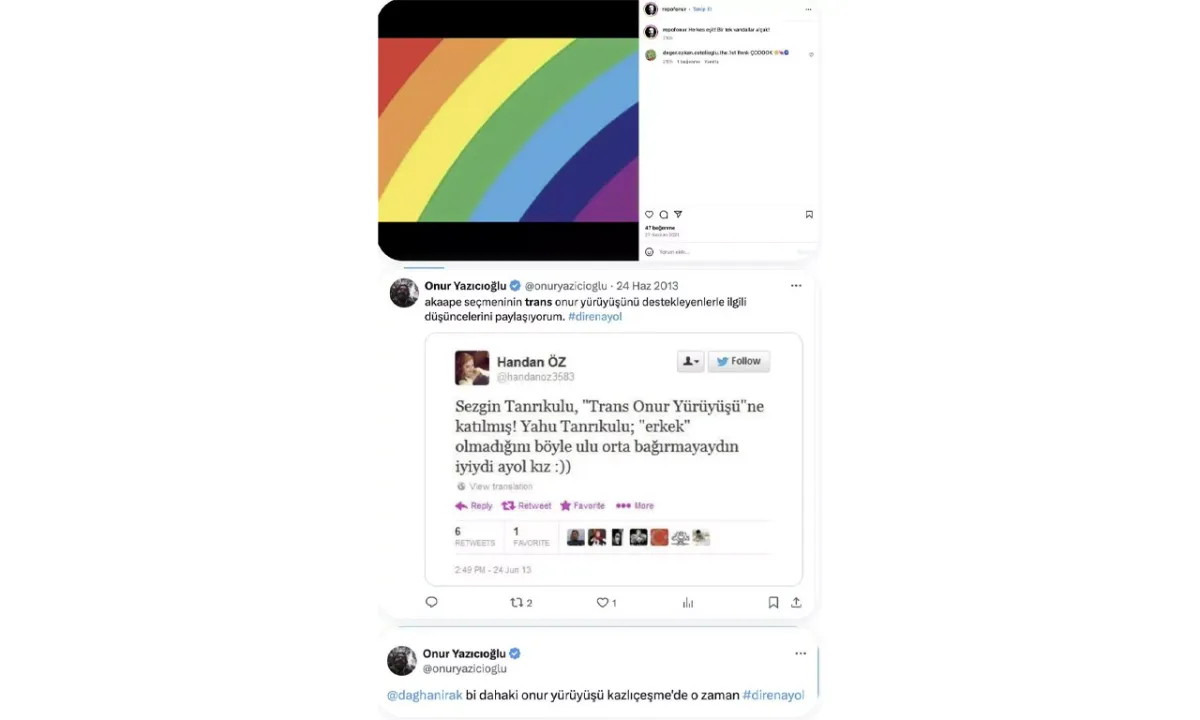Open the more options menu on the 2013 tweet
Image resolution: width=1200 pixels, height=720 pixels.
tap(796, 285)
